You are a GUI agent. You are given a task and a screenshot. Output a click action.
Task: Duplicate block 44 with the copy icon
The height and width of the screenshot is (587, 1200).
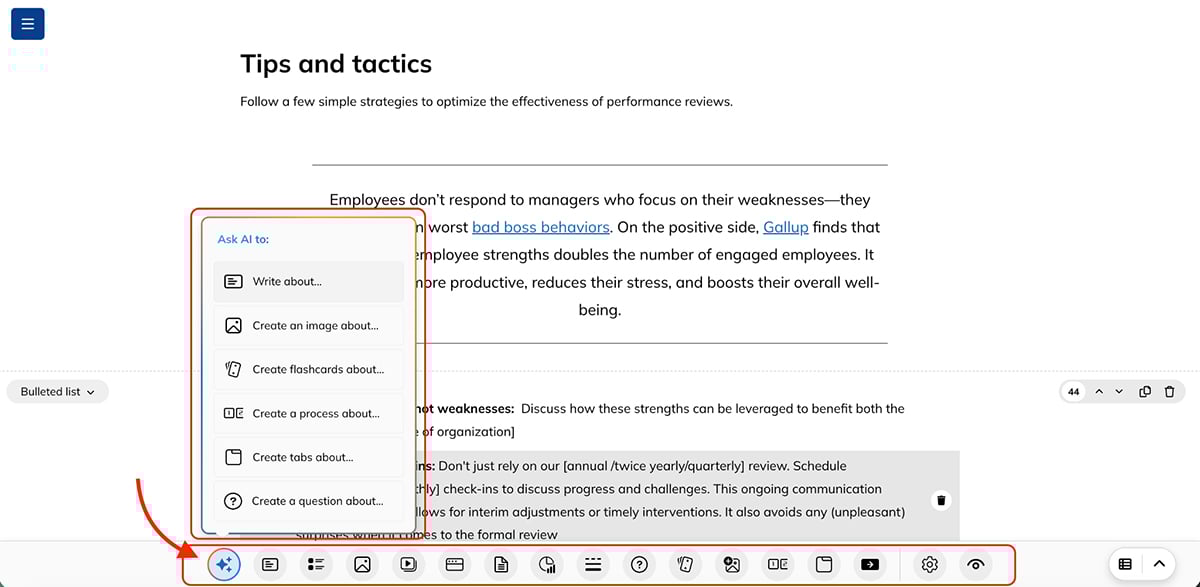(x=1143, y=391)
